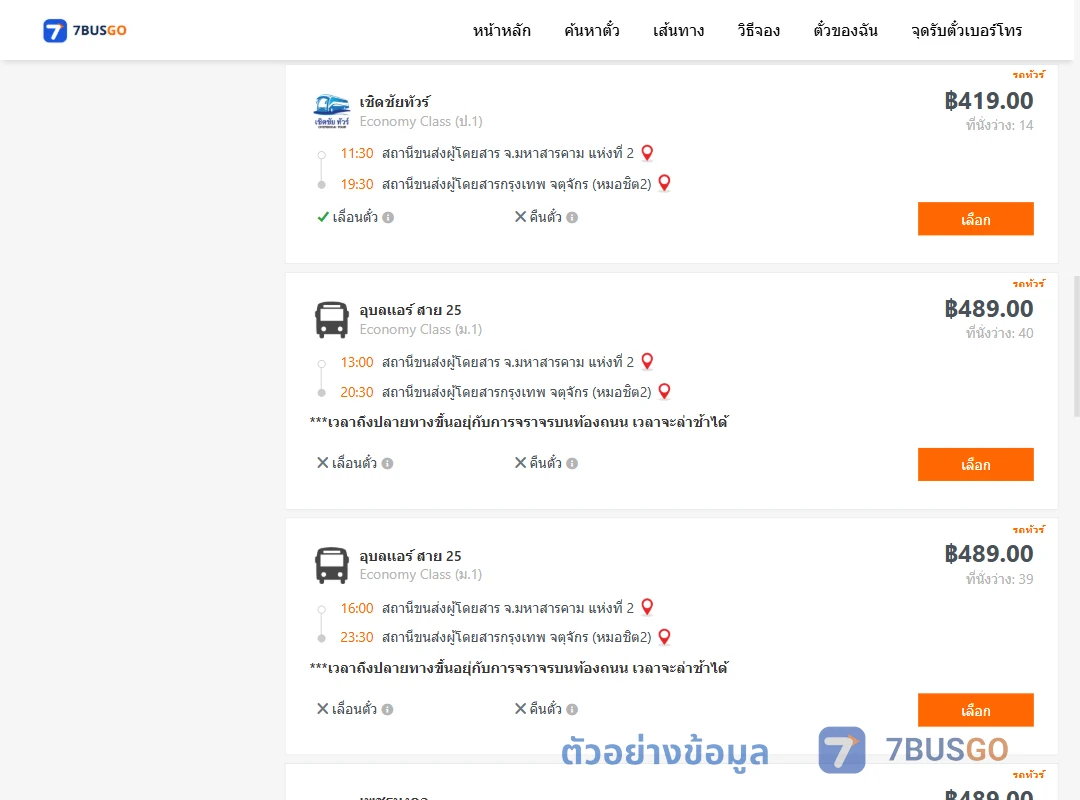Click map pin for 23:30 arrival station
1080x800 pixels.
coord(664,637)
